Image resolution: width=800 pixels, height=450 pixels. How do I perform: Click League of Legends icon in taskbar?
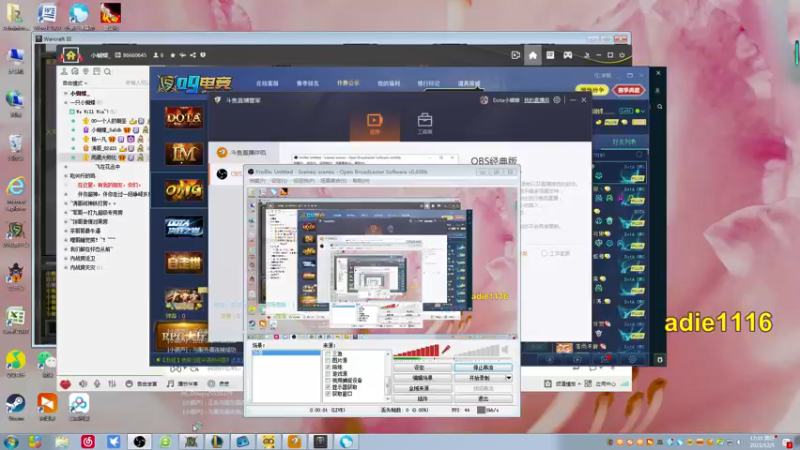[x=217, y=441]
